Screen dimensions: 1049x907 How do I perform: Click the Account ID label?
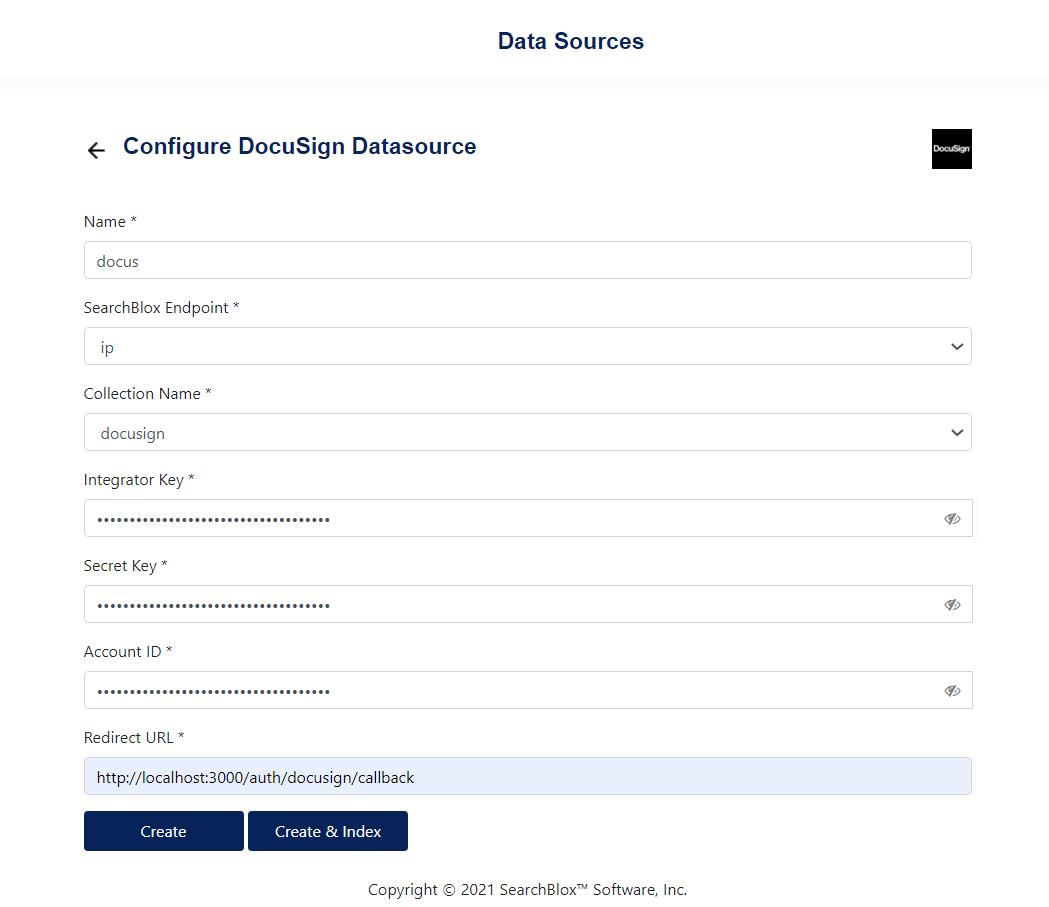click(128, 651)
